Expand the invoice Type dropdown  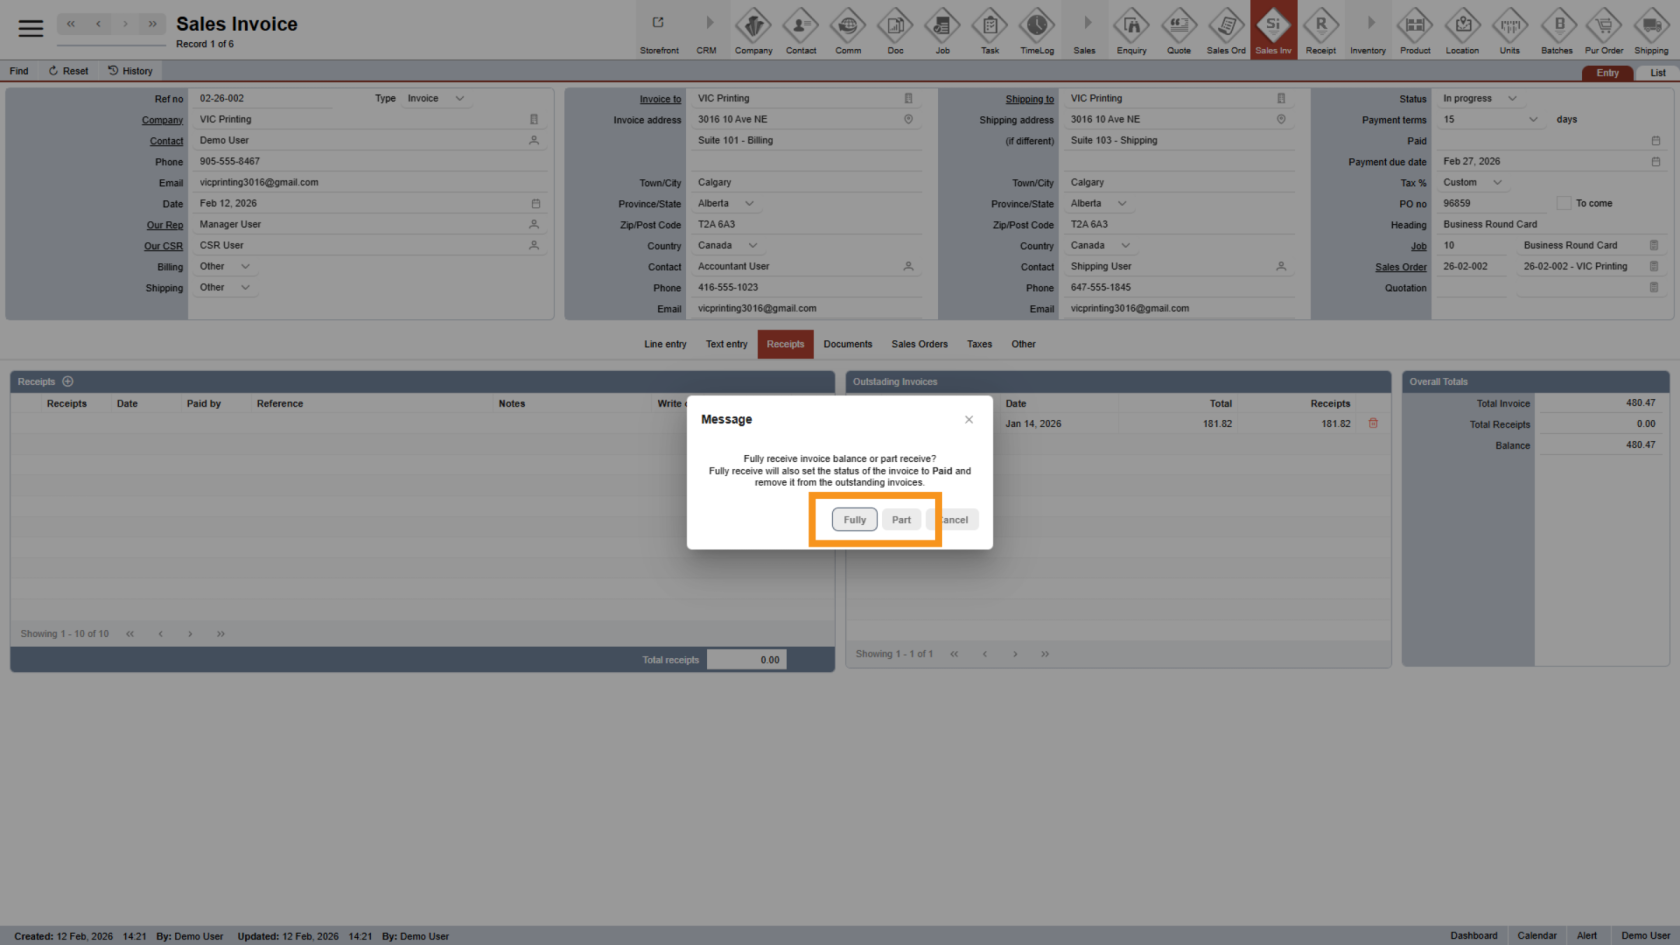[x=460, y=98]
